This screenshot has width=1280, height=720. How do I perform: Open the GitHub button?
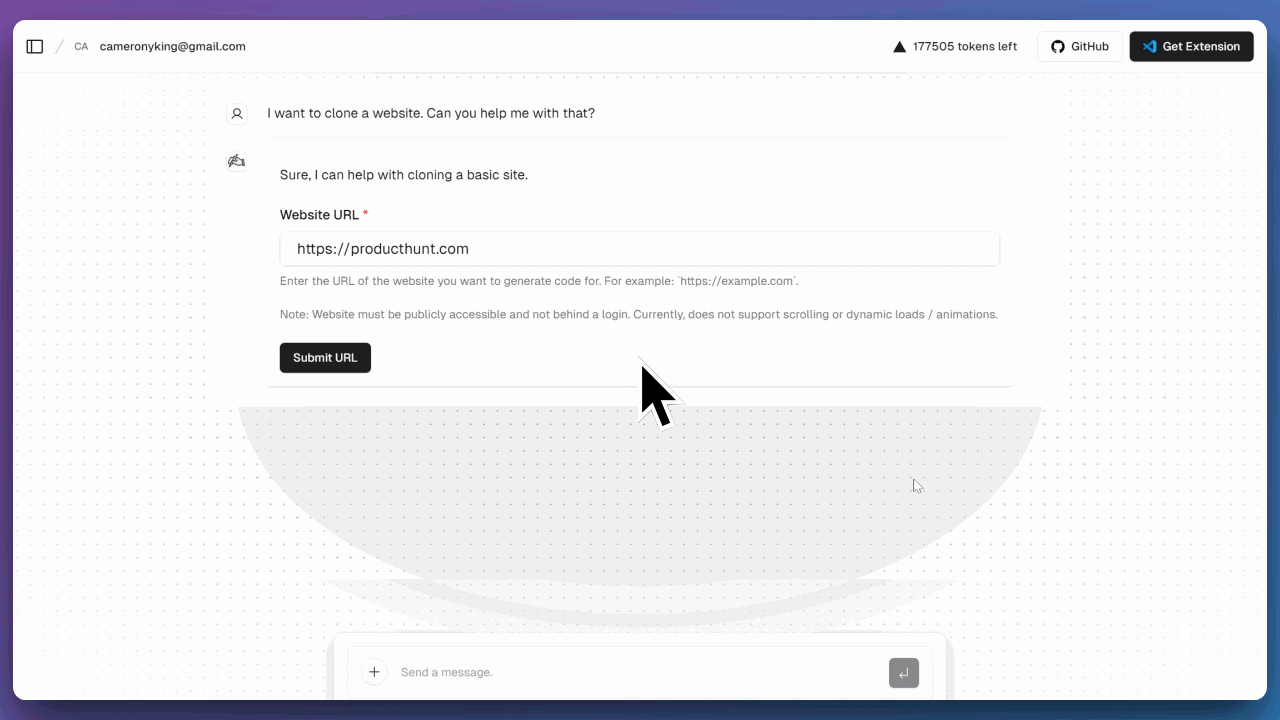[x=1080, y=46]
